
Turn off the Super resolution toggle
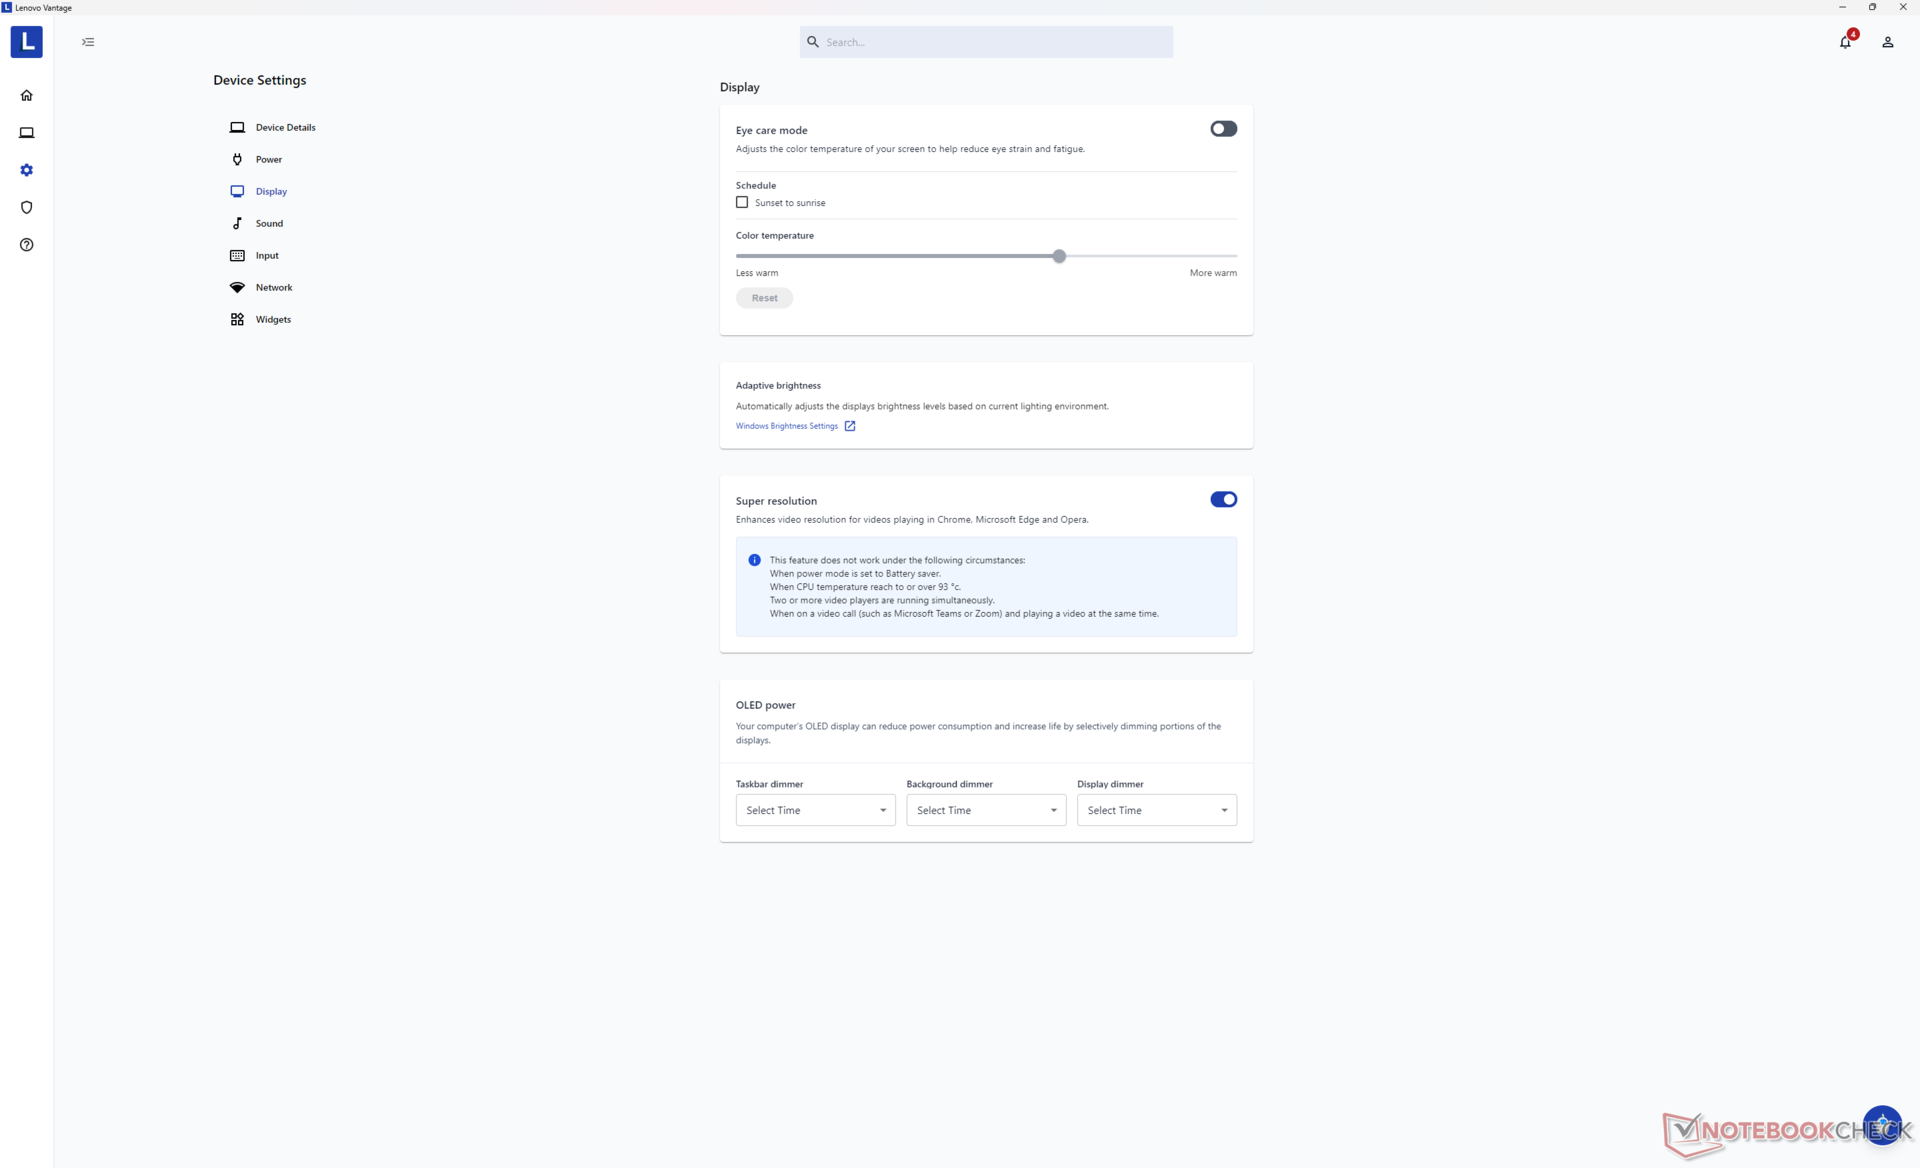pyautogui.click(x=1223, y=500)
